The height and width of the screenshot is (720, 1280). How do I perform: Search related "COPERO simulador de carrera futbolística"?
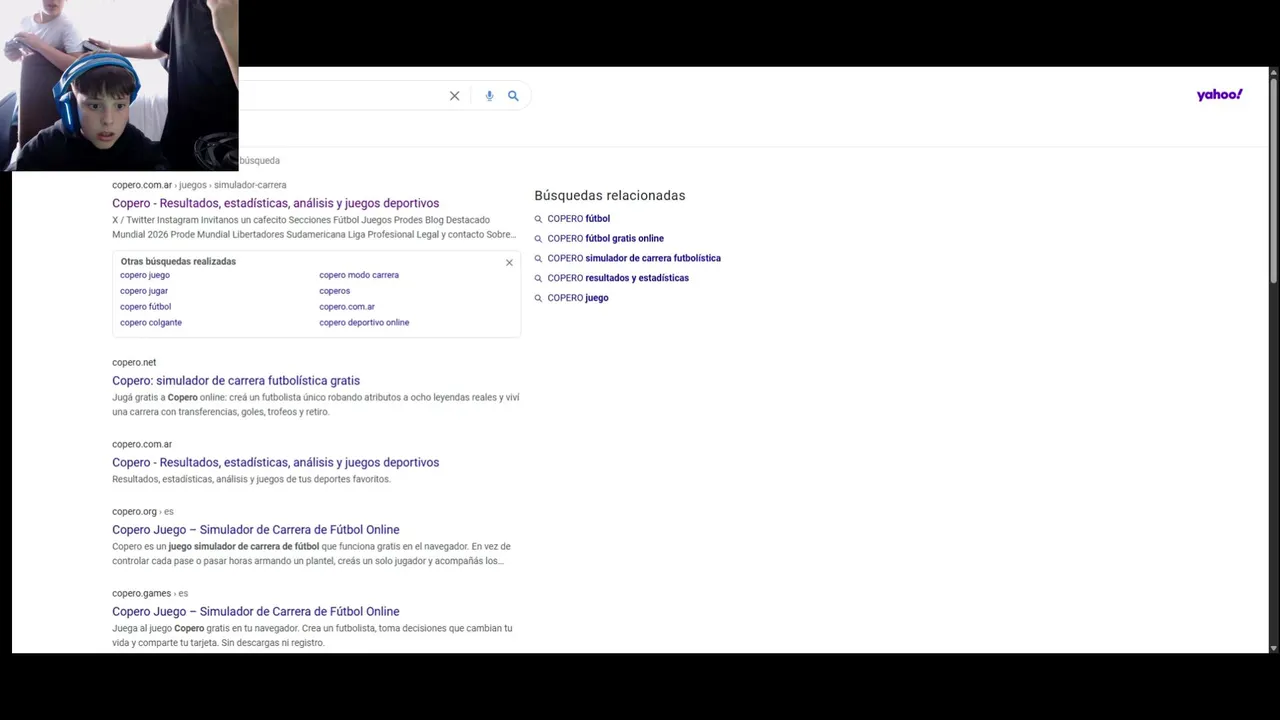(634, 259)
